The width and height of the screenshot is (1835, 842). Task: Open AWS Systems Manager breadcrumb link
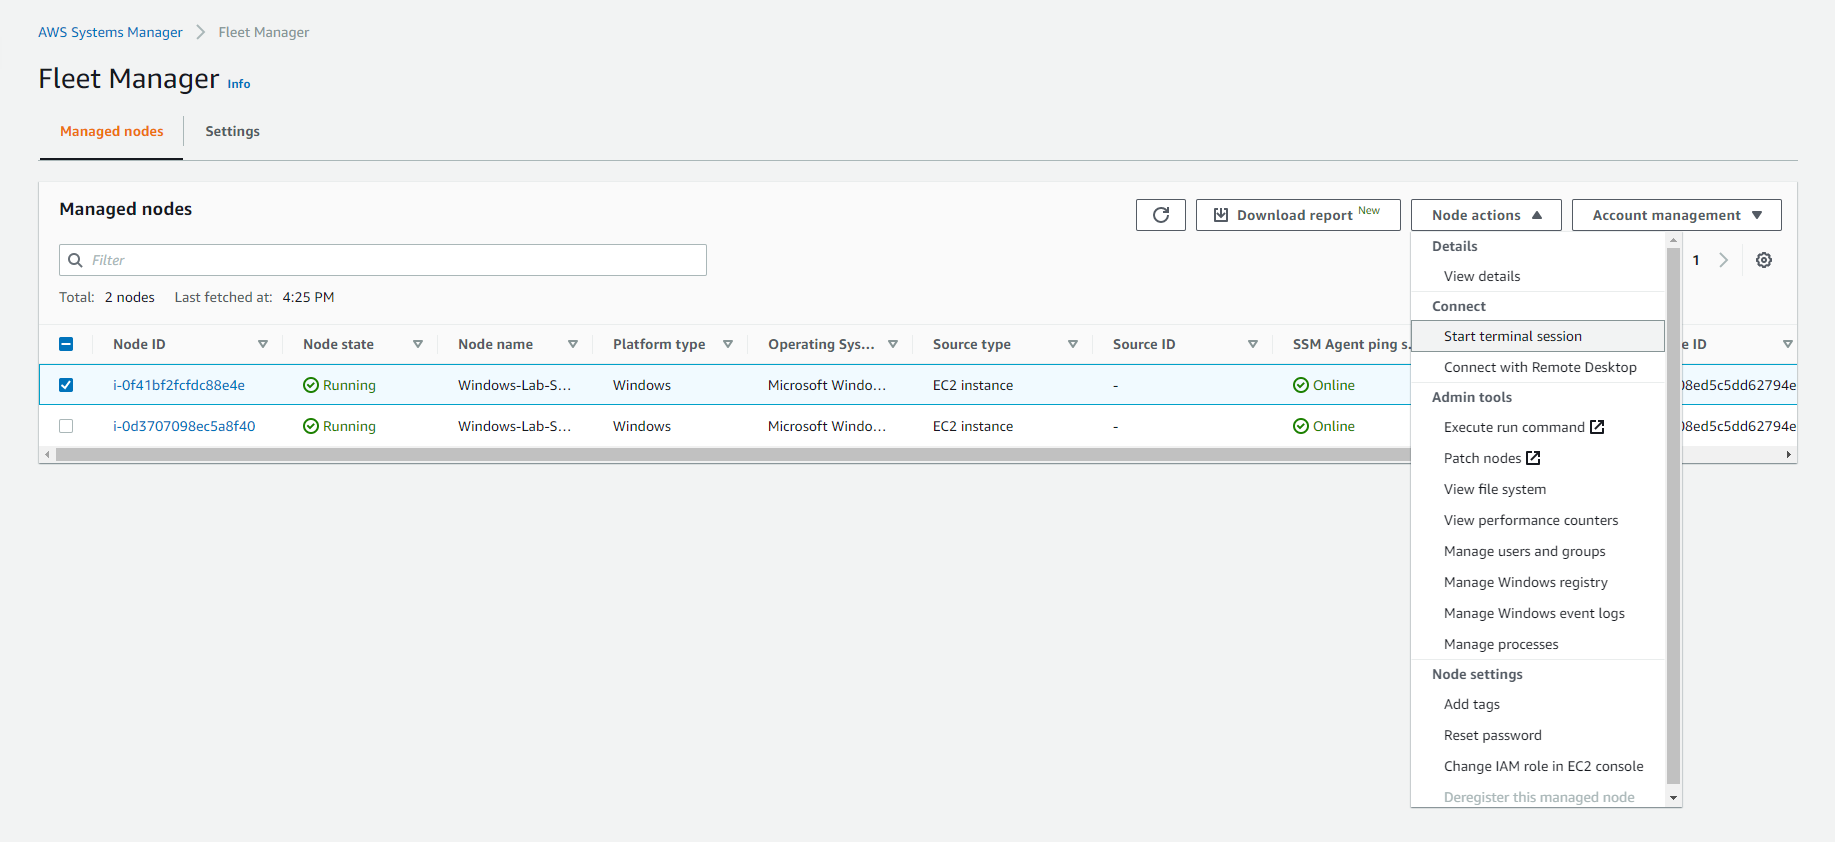(x=110, y=32)
